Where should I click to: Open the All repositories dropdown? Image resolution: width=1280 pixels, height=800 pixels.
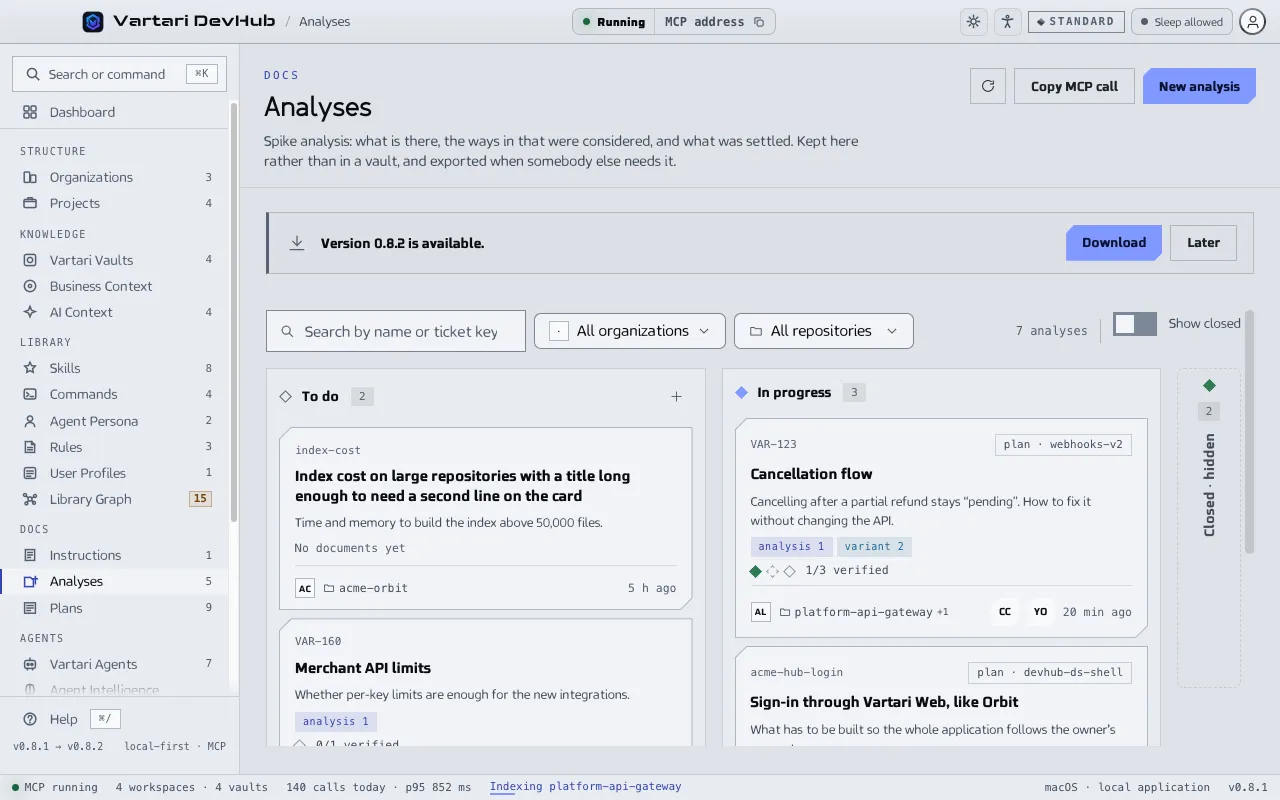coord(824,331)
